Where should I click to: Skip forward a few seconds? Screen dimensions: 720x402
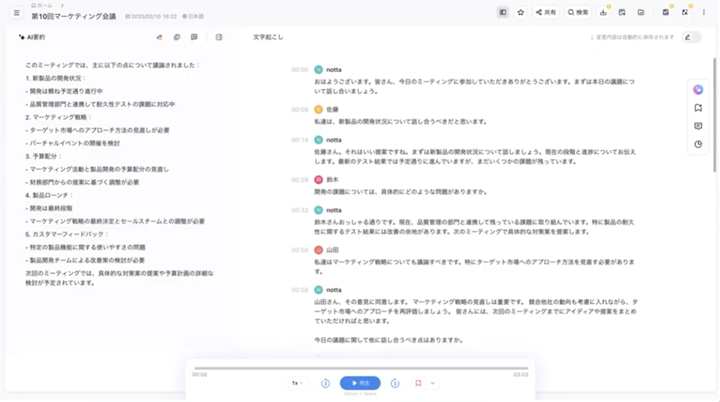(x=395, y=383)
